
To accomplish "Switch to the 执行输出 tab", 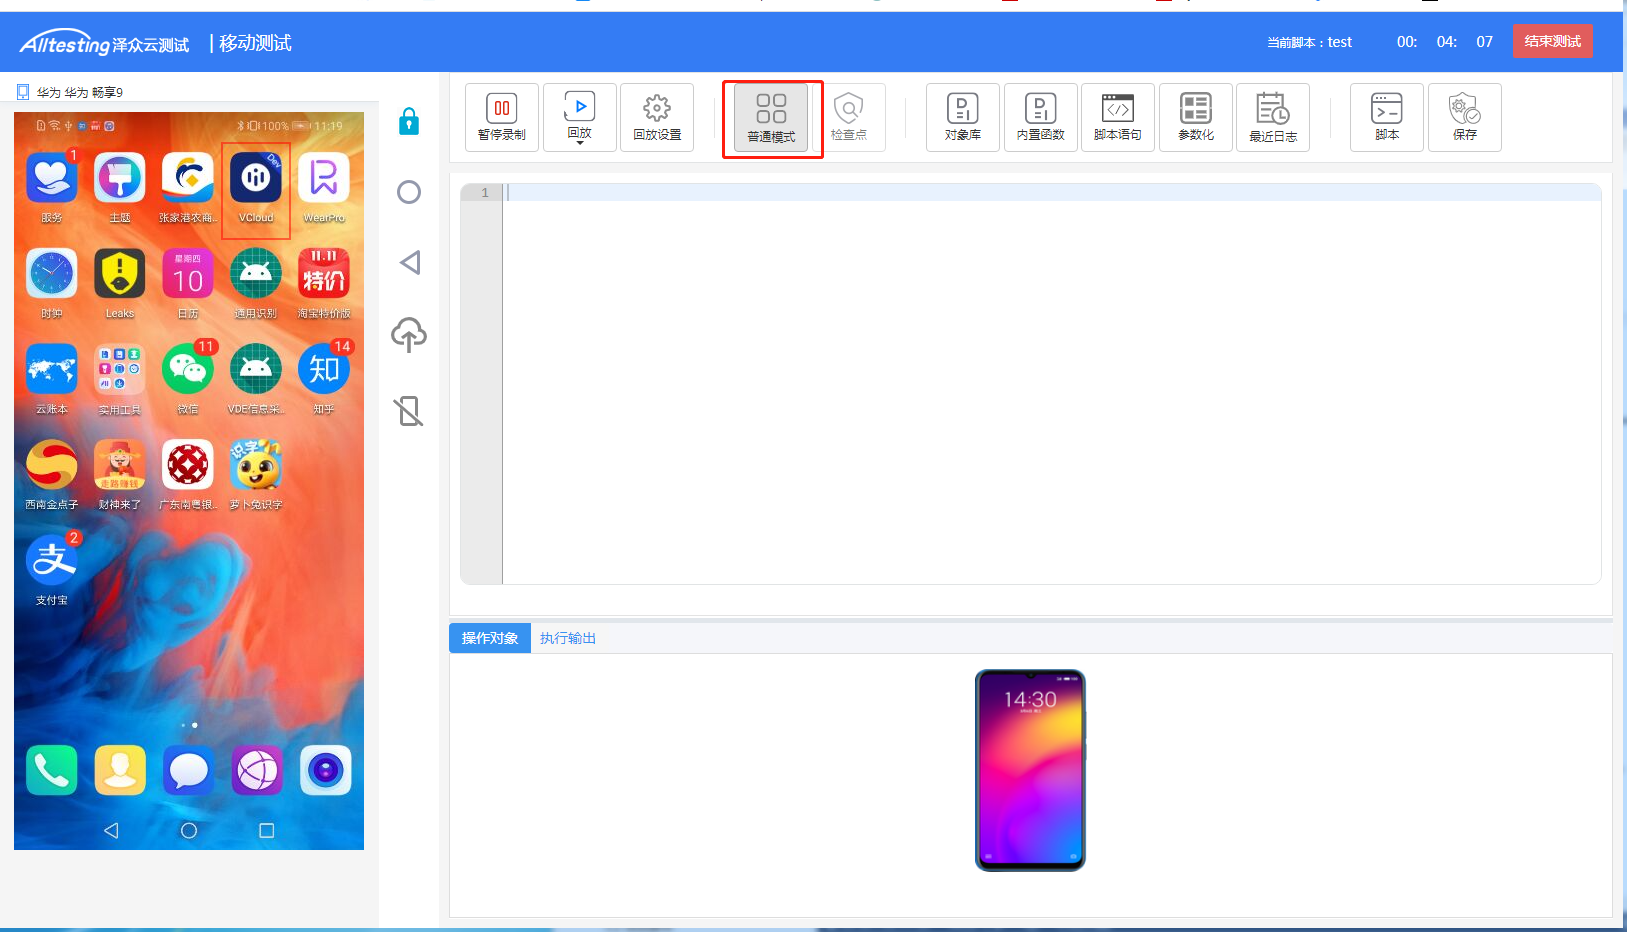I will 567,638.
